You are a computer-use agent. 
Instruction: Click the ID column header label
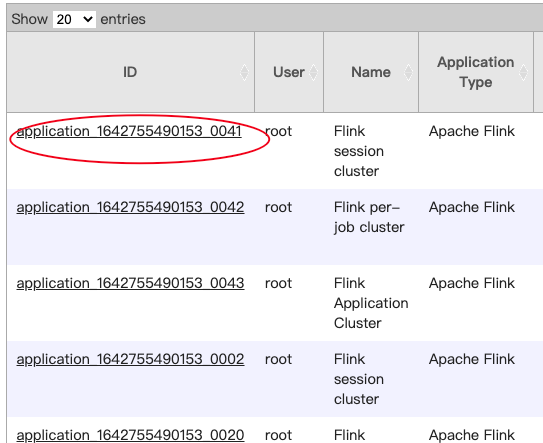130,72
